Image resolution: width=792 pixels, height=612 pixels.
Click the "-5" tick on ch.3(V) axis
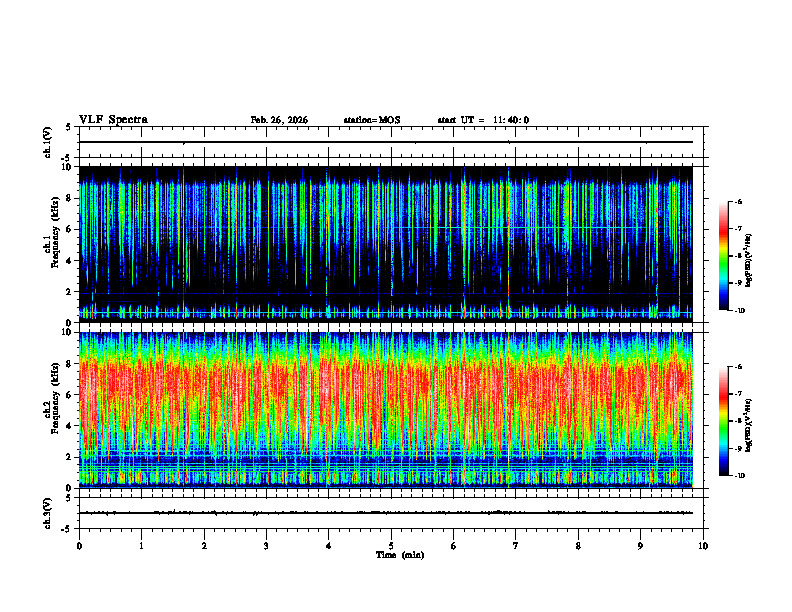[67, 528]
